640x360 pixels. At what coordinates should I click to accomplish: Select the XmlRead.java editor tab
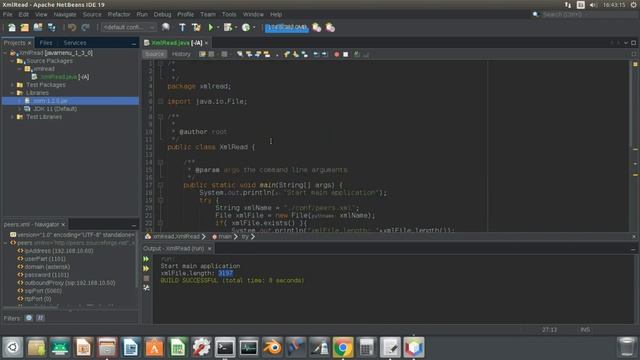176,43
